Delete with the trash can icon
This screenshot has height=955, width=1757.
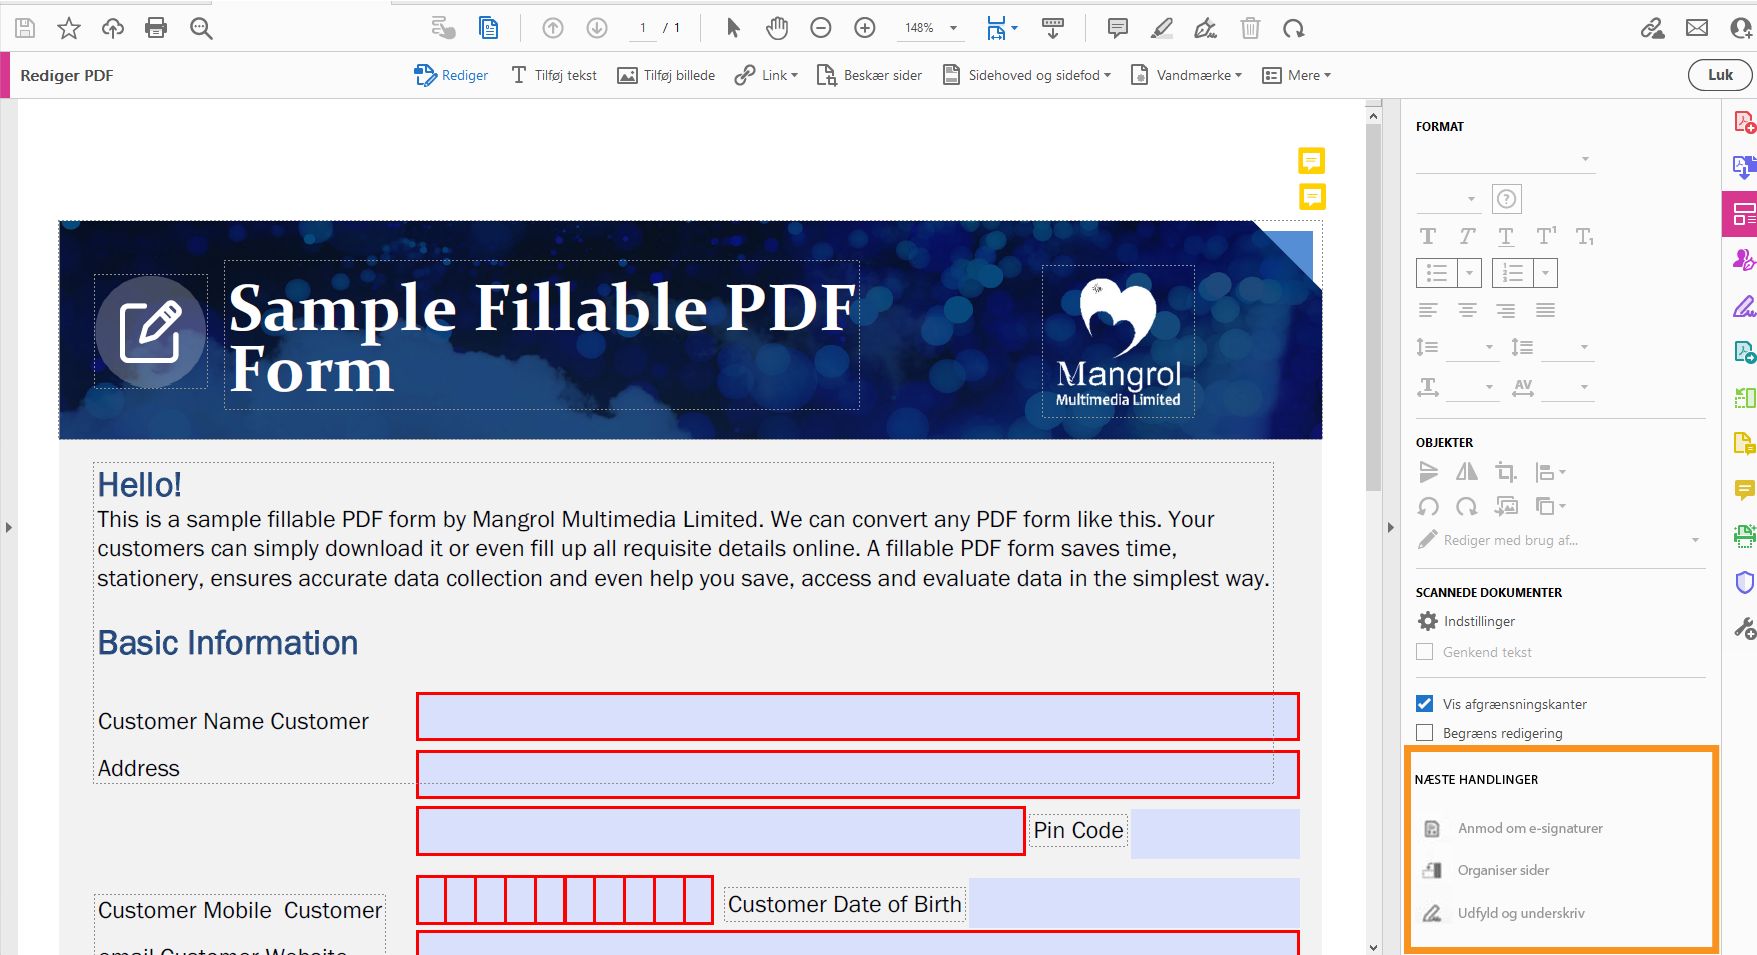click(1250, 28)
